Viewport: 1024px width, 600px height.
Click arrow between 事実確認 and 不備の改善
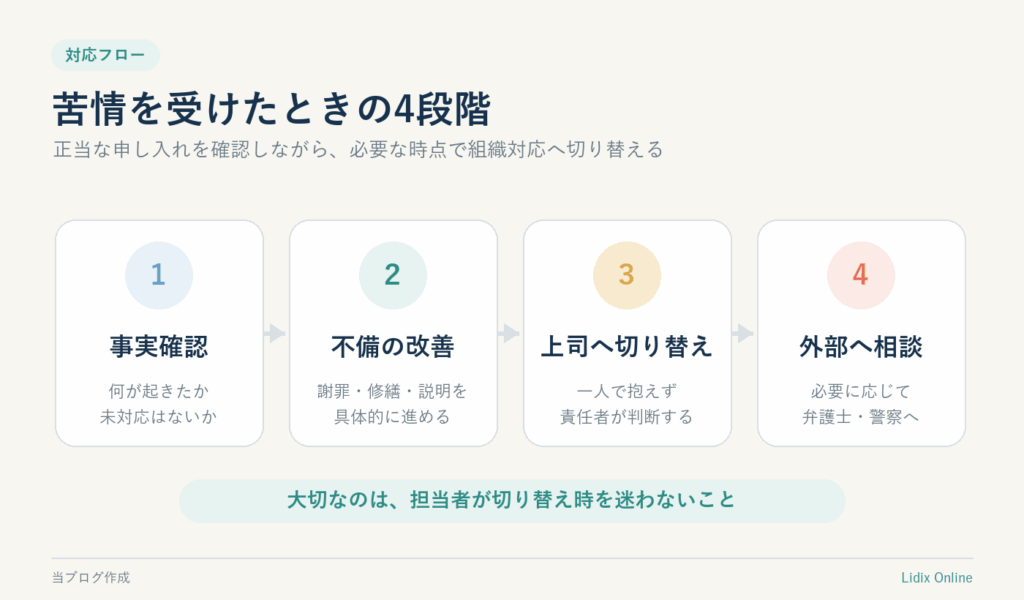click(276, 333)
